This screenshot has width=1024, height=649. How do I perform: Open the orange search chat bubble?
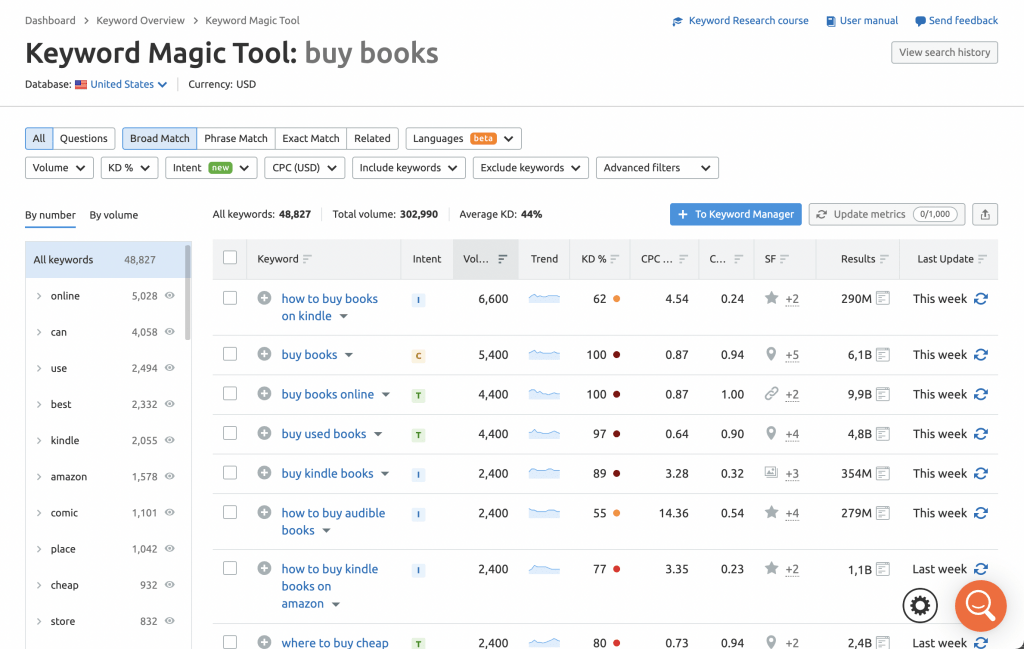coord(979,605)
